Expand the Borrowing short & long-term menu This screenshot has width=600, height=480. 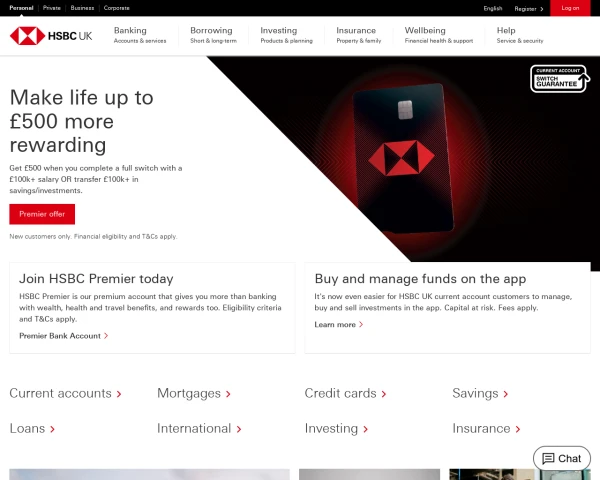[x=214, y=35]
